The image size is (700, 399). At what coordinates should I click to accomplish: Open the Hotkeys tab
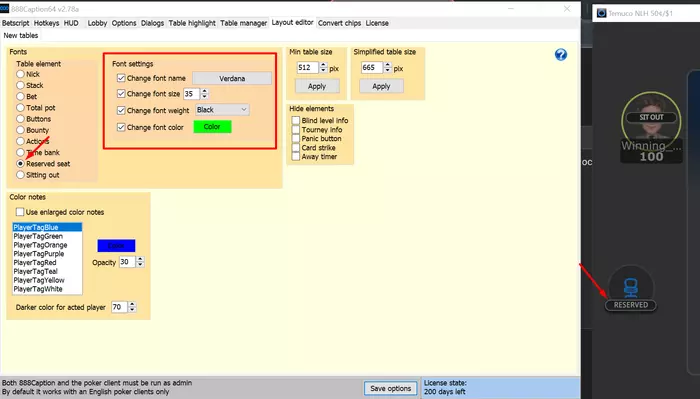46,23
